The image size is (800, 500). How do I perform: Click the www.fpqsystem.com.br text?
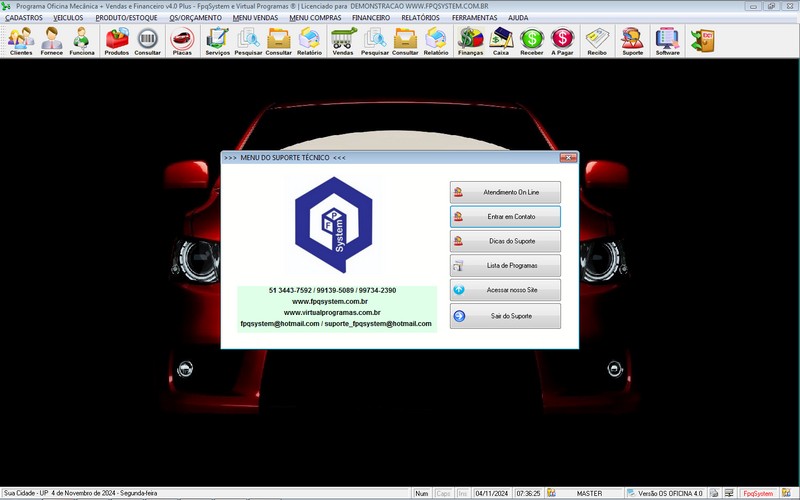click(330, 302)
